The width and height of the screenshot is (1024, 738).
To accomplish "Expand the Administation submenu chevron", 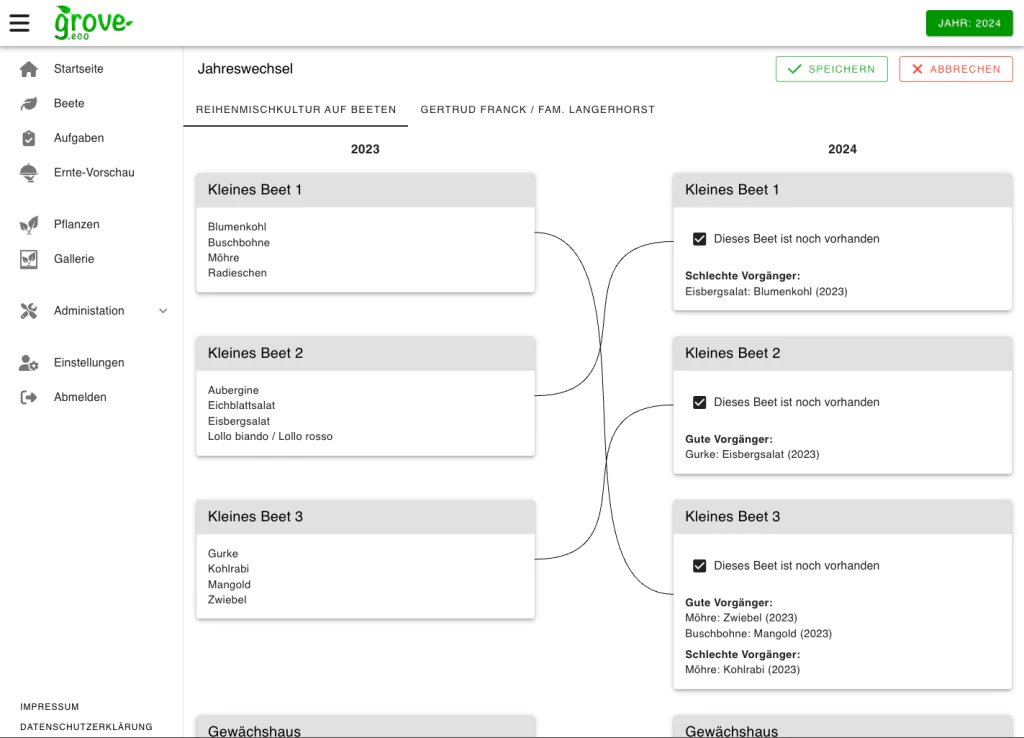I will point(163,311).
